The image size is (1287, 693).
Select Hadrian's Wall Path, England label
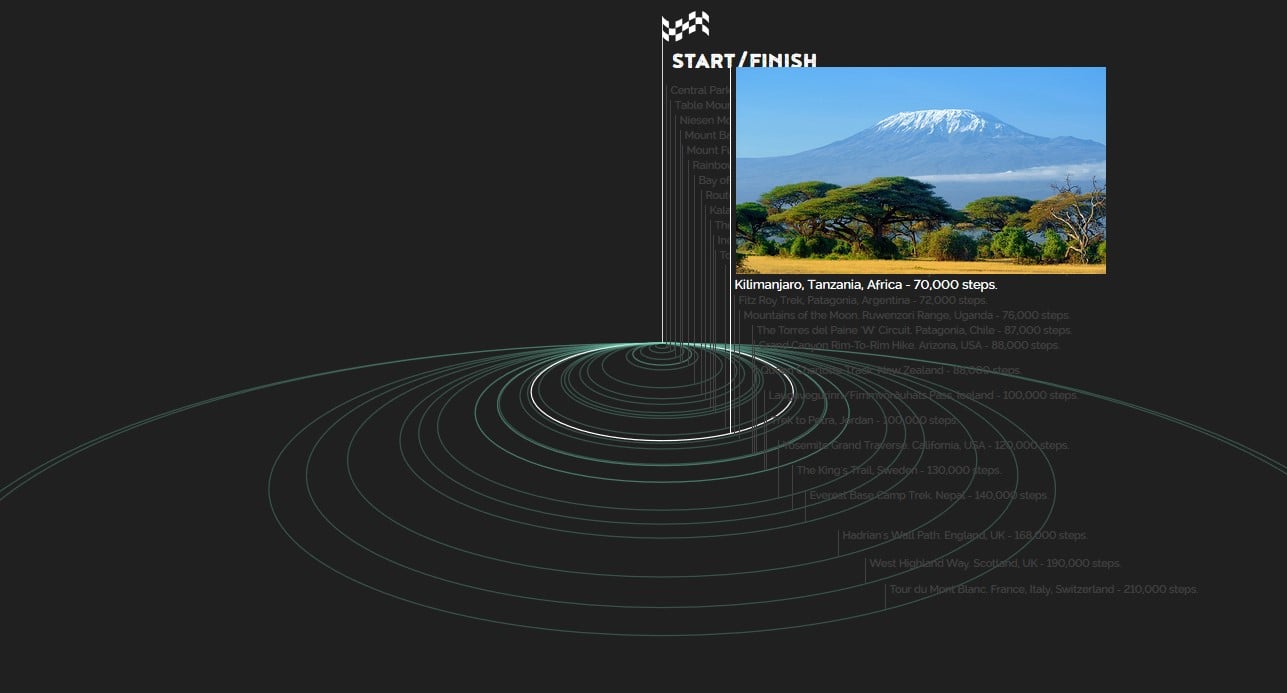pos(964,535)
